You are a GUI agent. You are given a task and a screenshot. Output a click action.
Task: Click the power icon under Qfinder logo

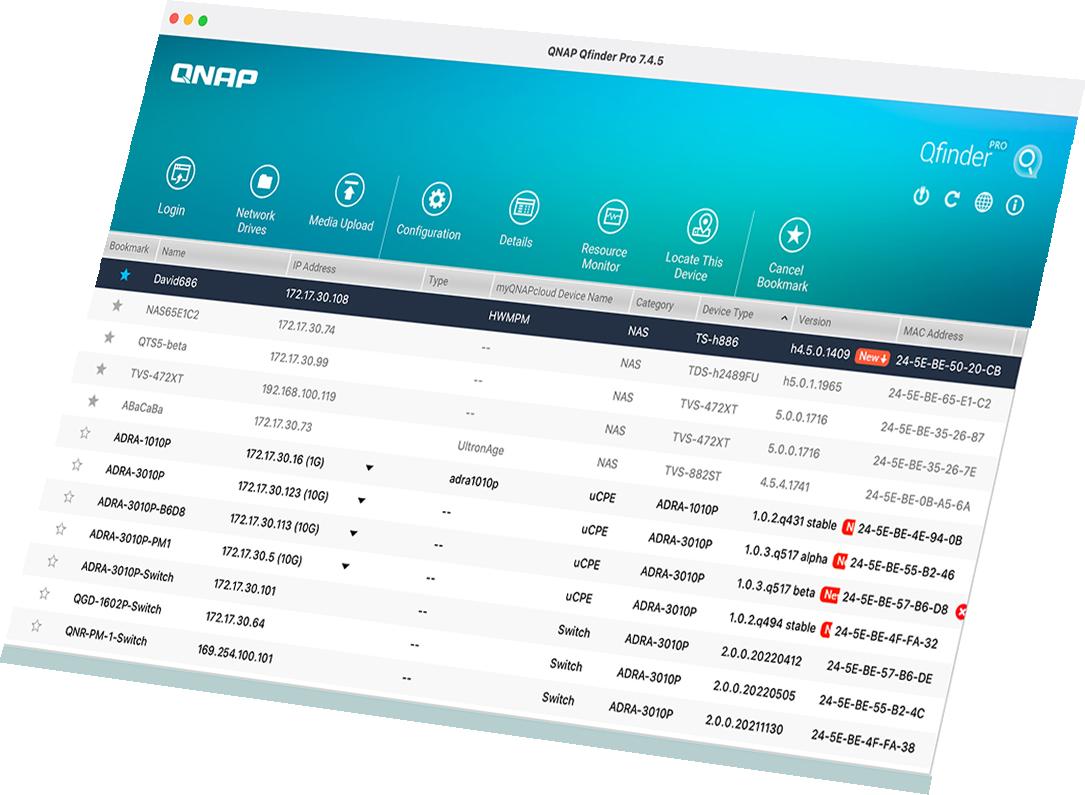(x=921, y=196)
